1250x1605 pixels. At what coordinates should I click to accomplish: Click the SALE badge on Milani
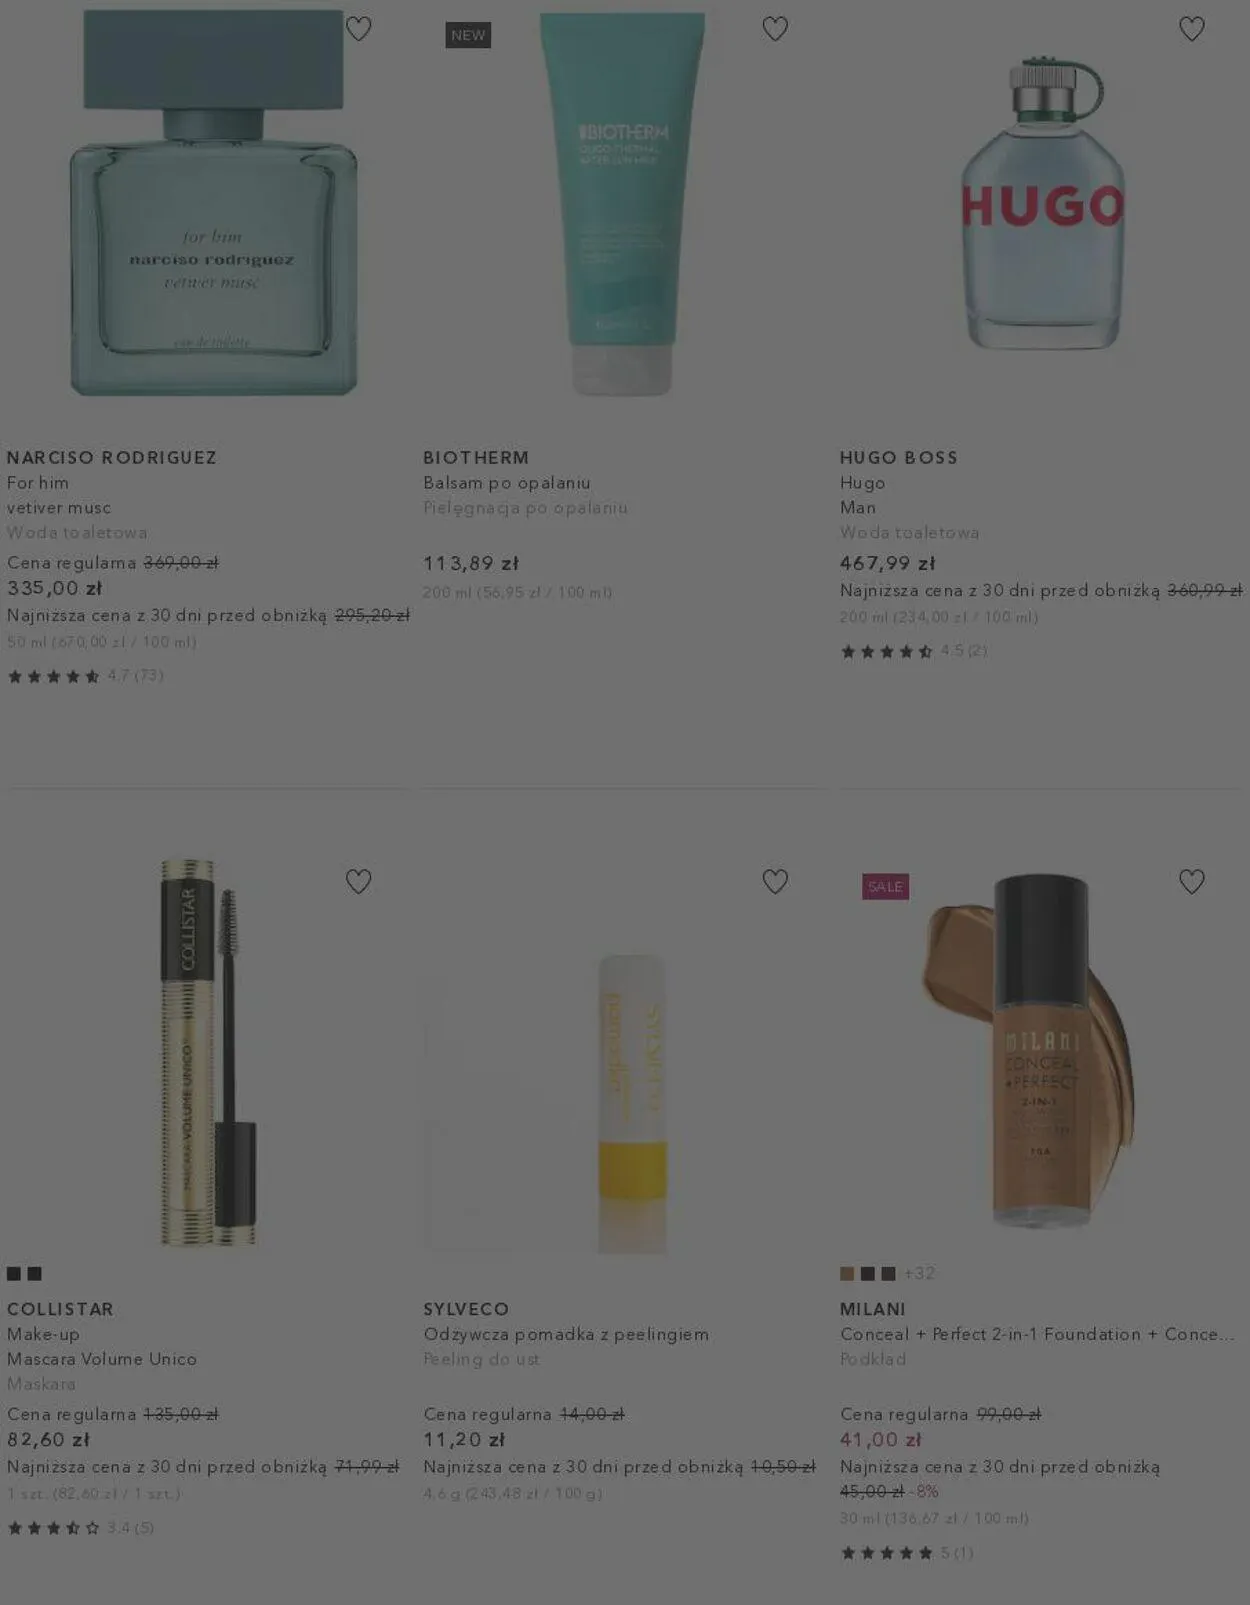tap(885, 887)
